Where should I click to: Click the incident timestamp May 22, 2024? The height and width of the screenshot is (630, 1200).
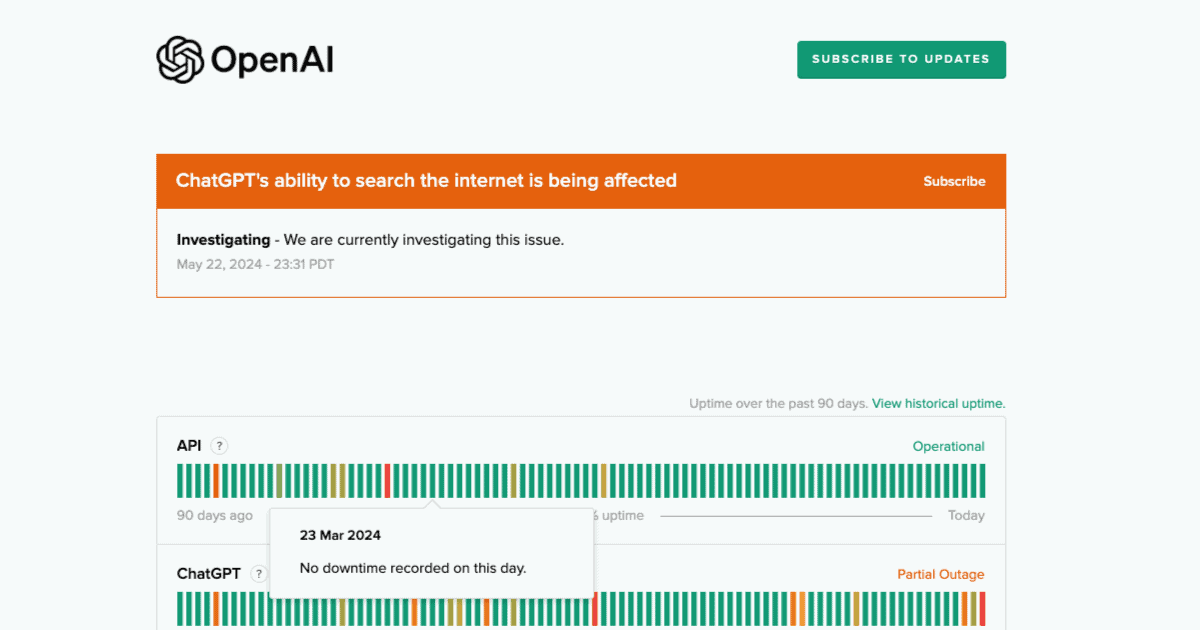tap(255, 265)
